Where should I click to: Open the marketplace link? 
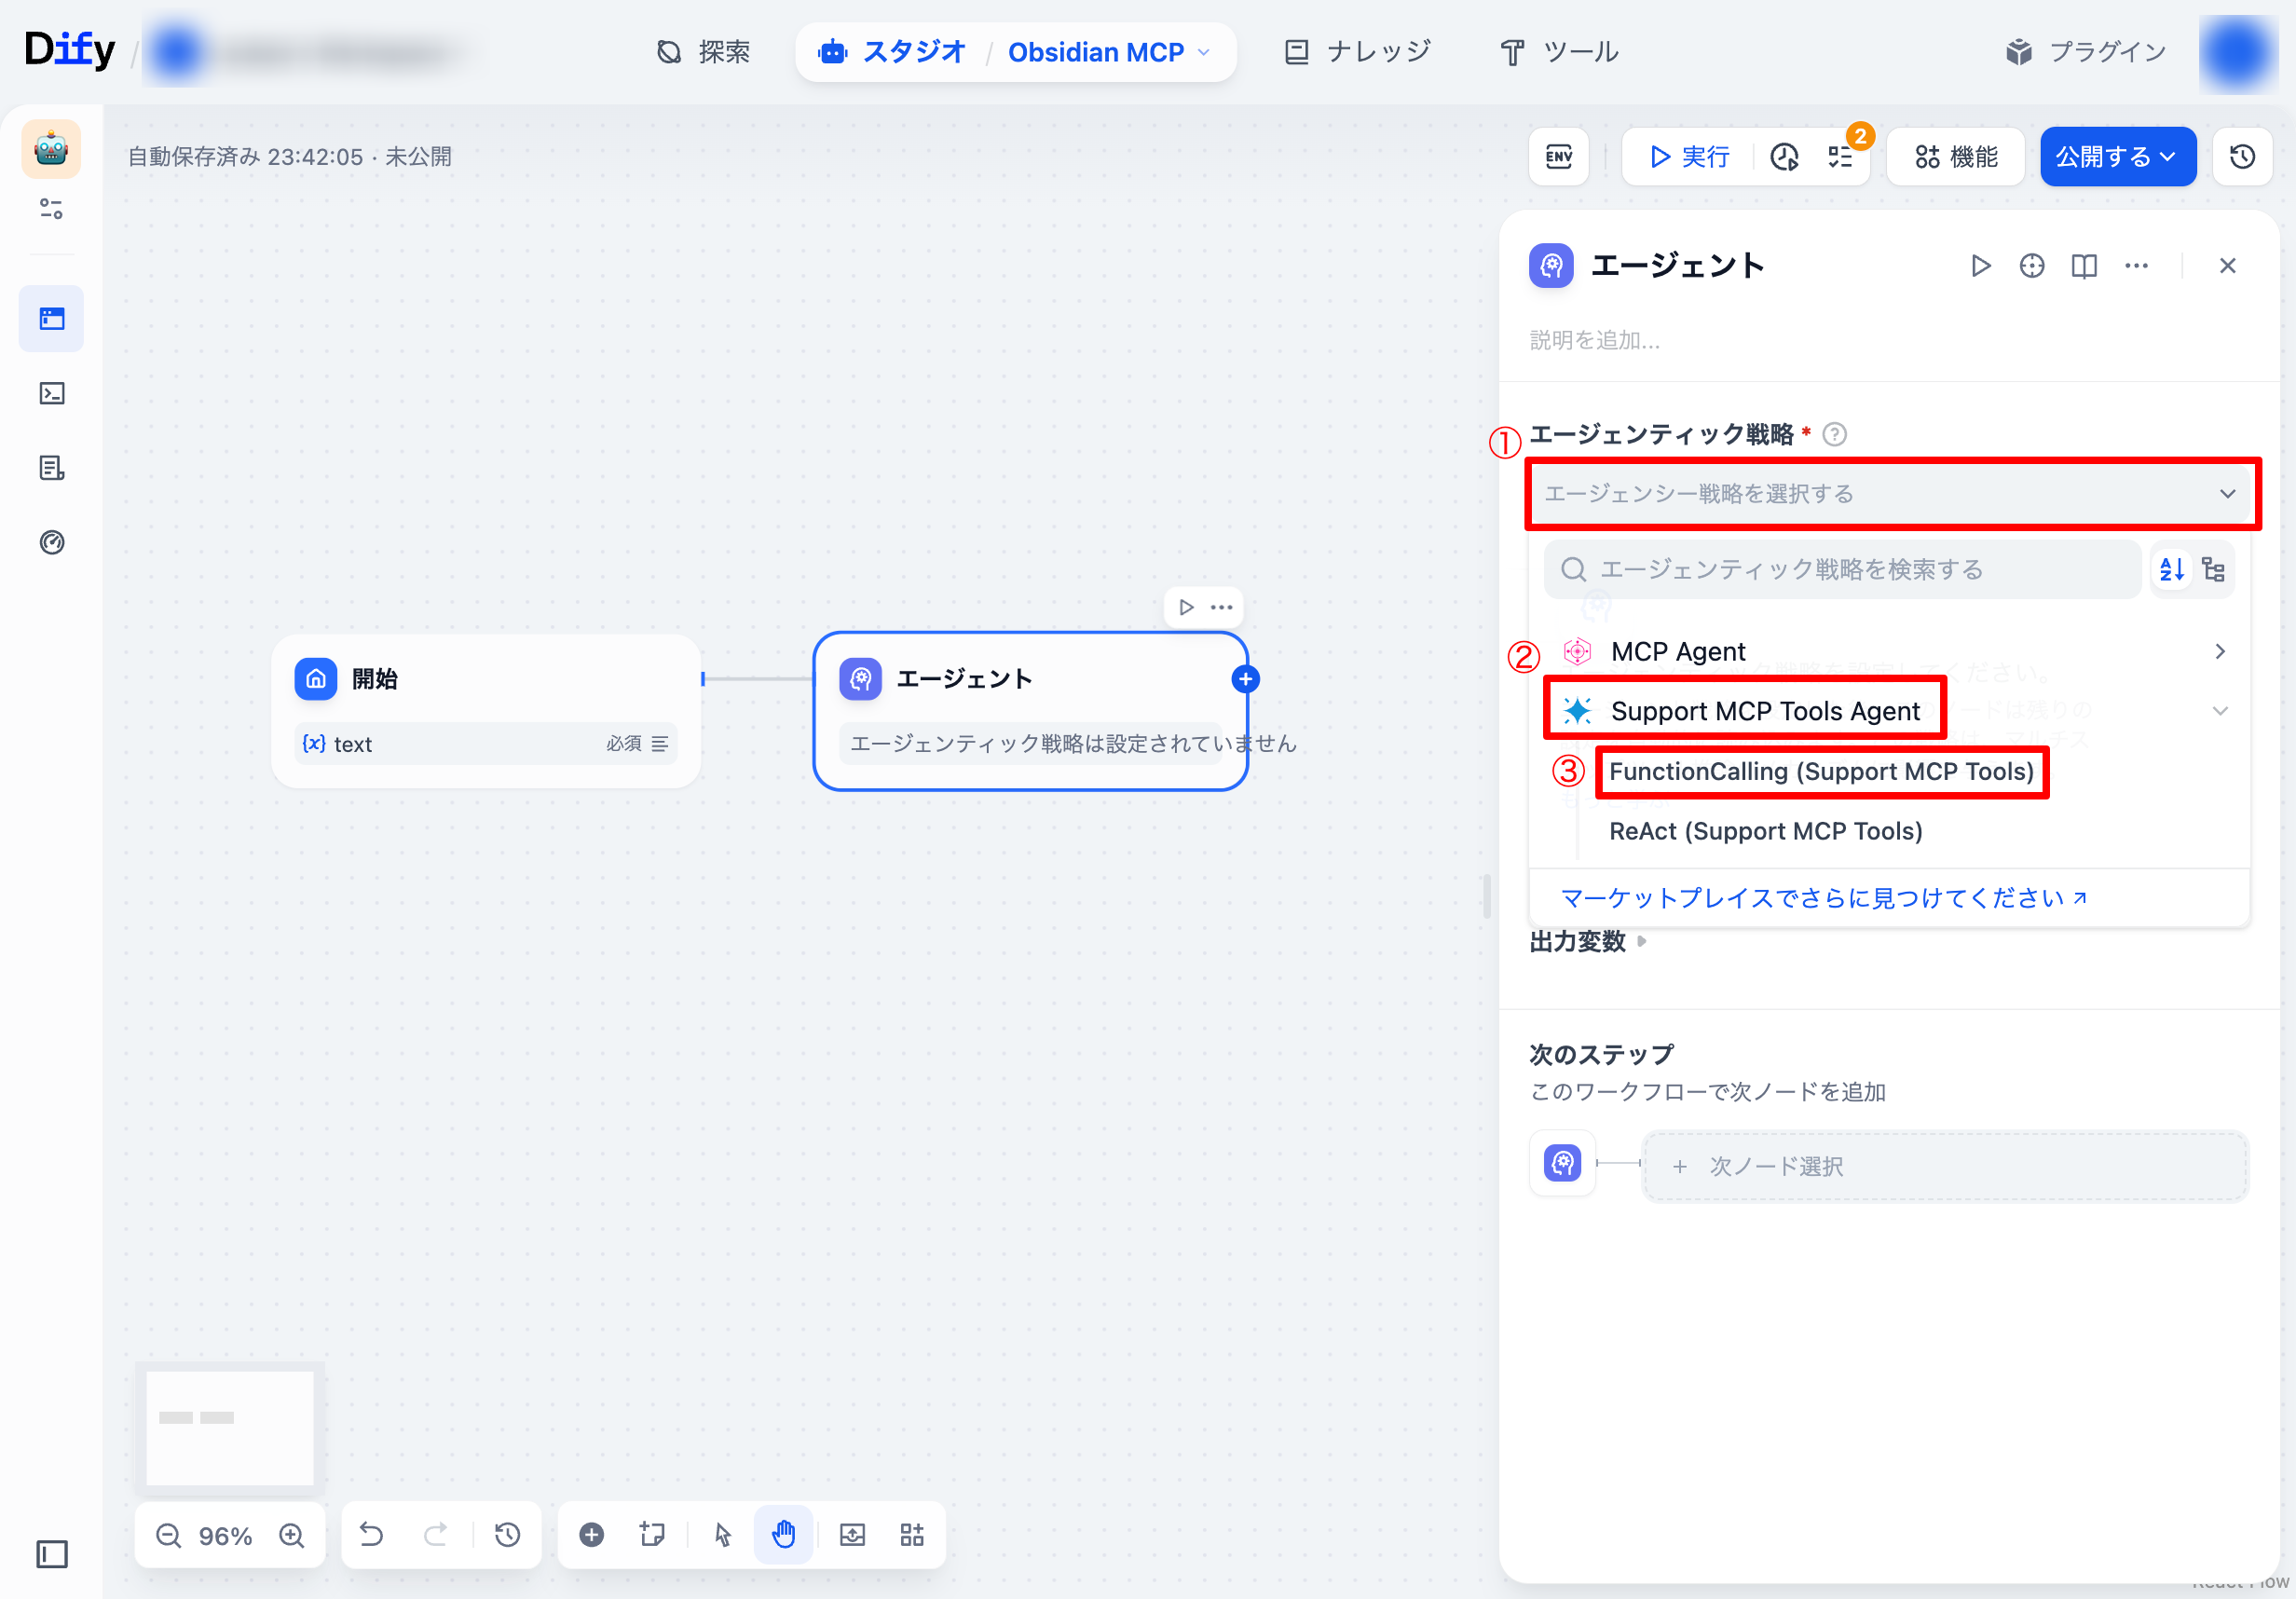click(x=1823, y=898)
